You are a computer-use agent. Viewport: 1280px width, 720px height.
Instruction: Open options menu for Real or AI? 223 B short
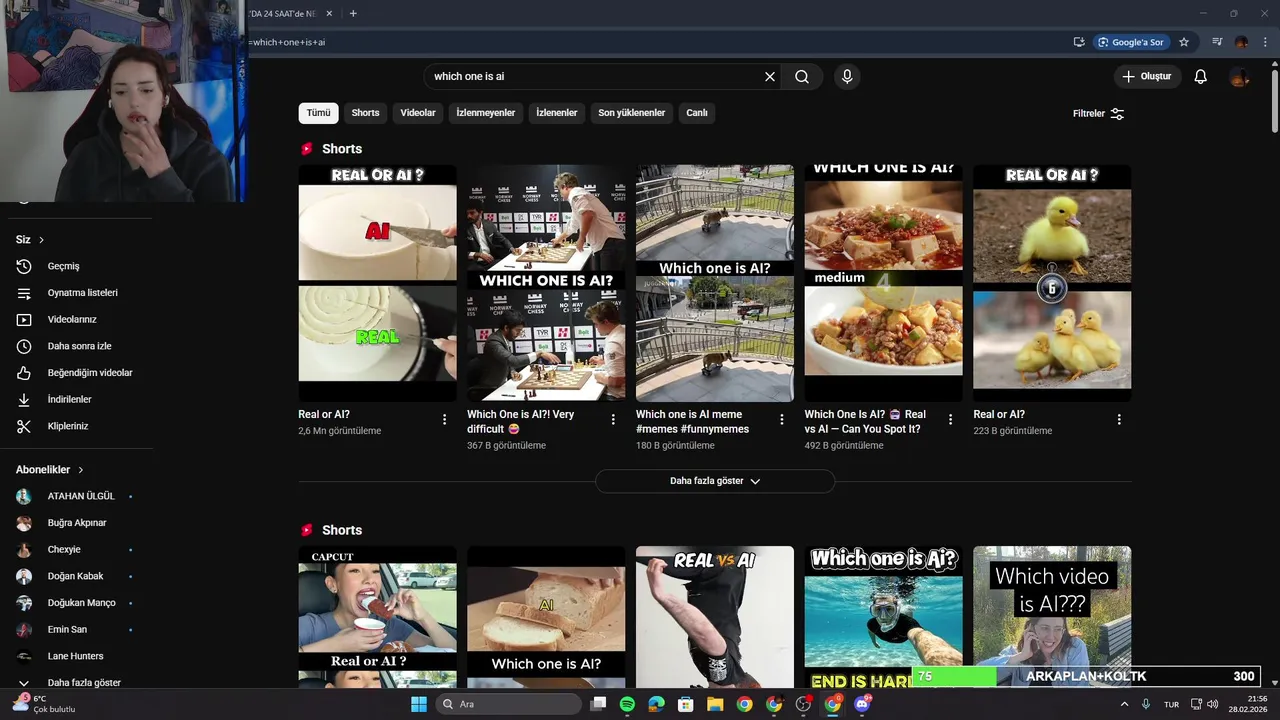[1119, 420]
